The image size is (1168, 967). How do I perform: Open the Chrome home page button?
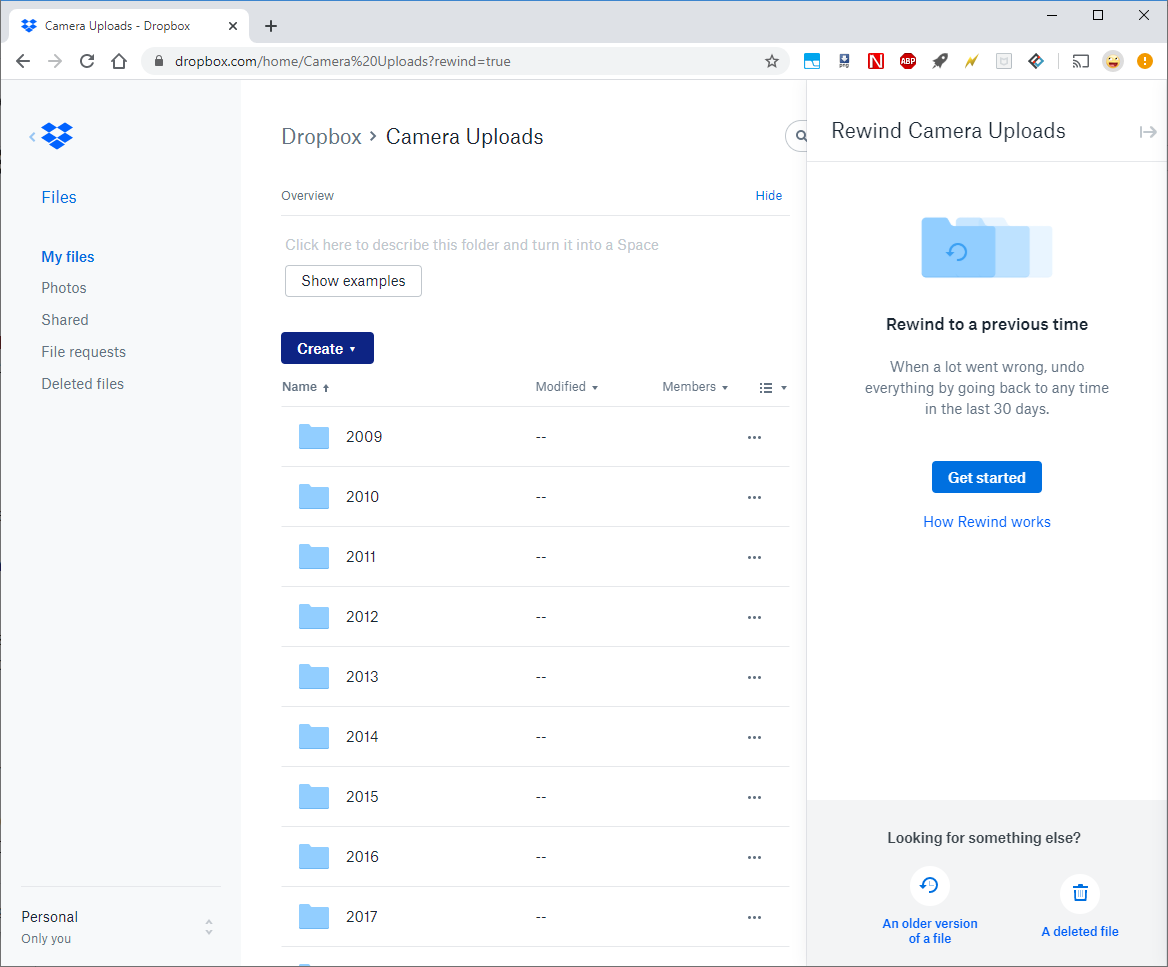119,61
